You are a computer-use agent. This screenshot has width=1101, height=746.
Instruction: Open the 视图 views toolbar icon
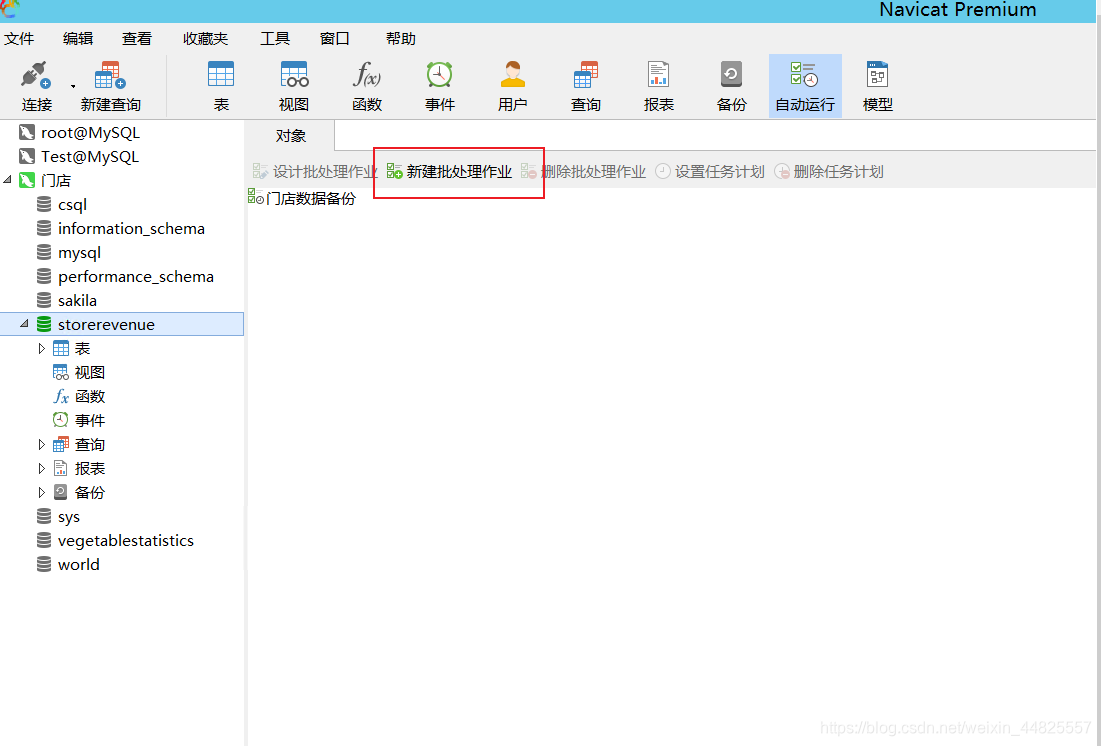294,74
